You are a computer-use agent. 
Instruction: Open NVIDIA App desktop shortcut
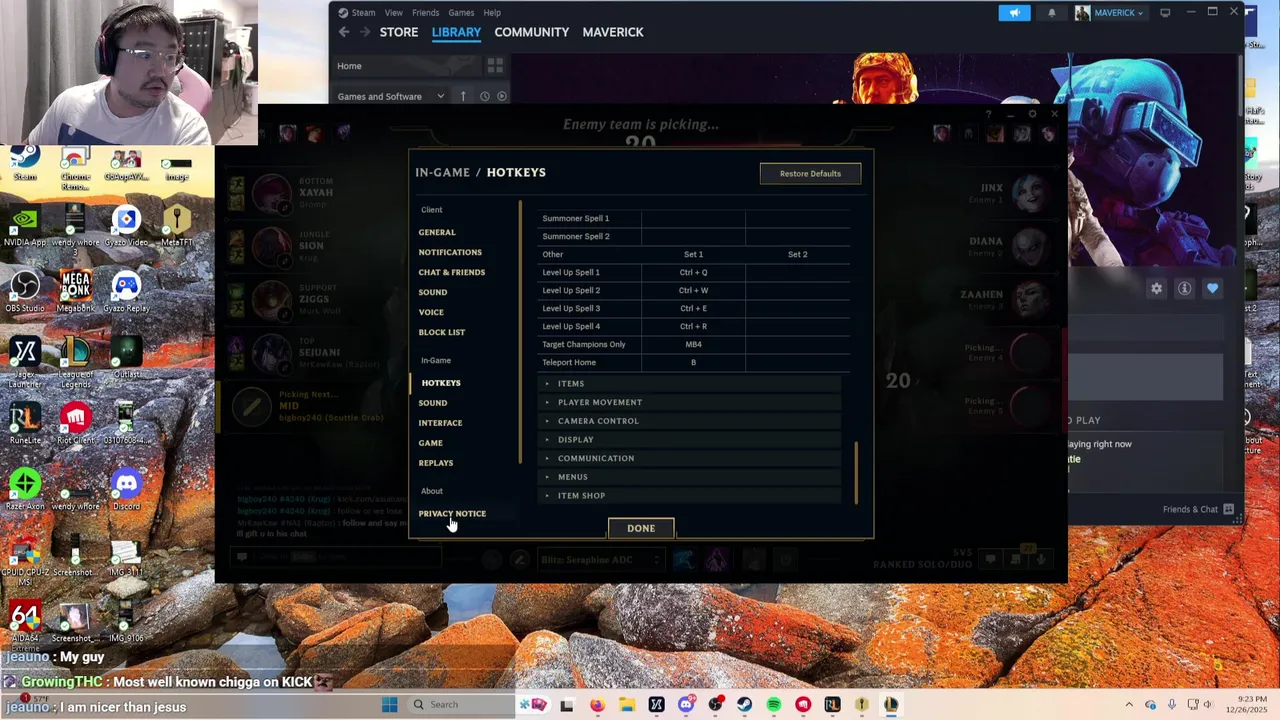click(25, 228)
